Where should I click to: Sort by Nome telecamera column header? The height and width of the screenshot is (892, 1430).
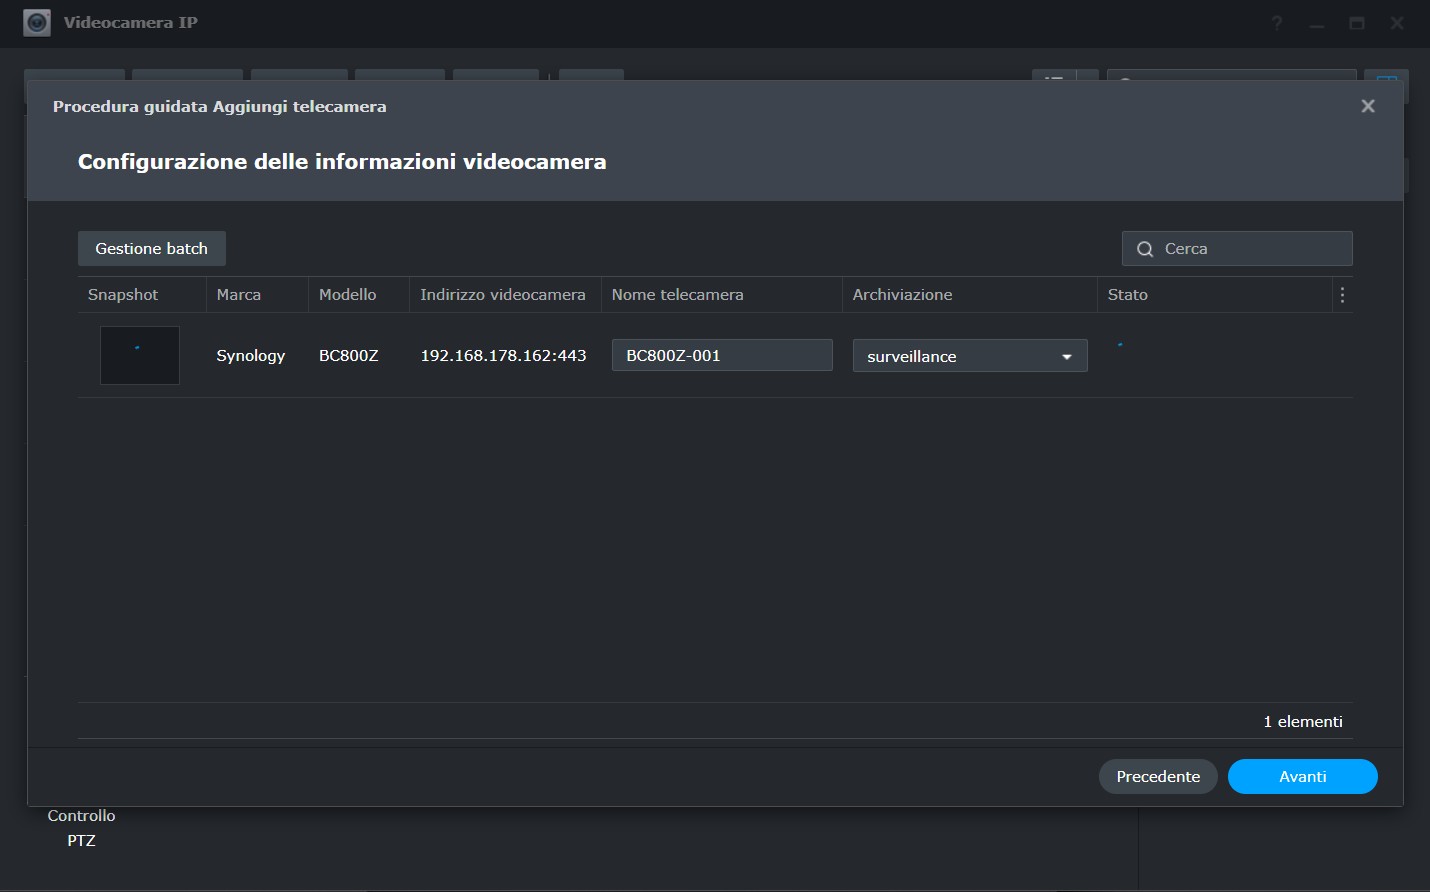[678, 295]
